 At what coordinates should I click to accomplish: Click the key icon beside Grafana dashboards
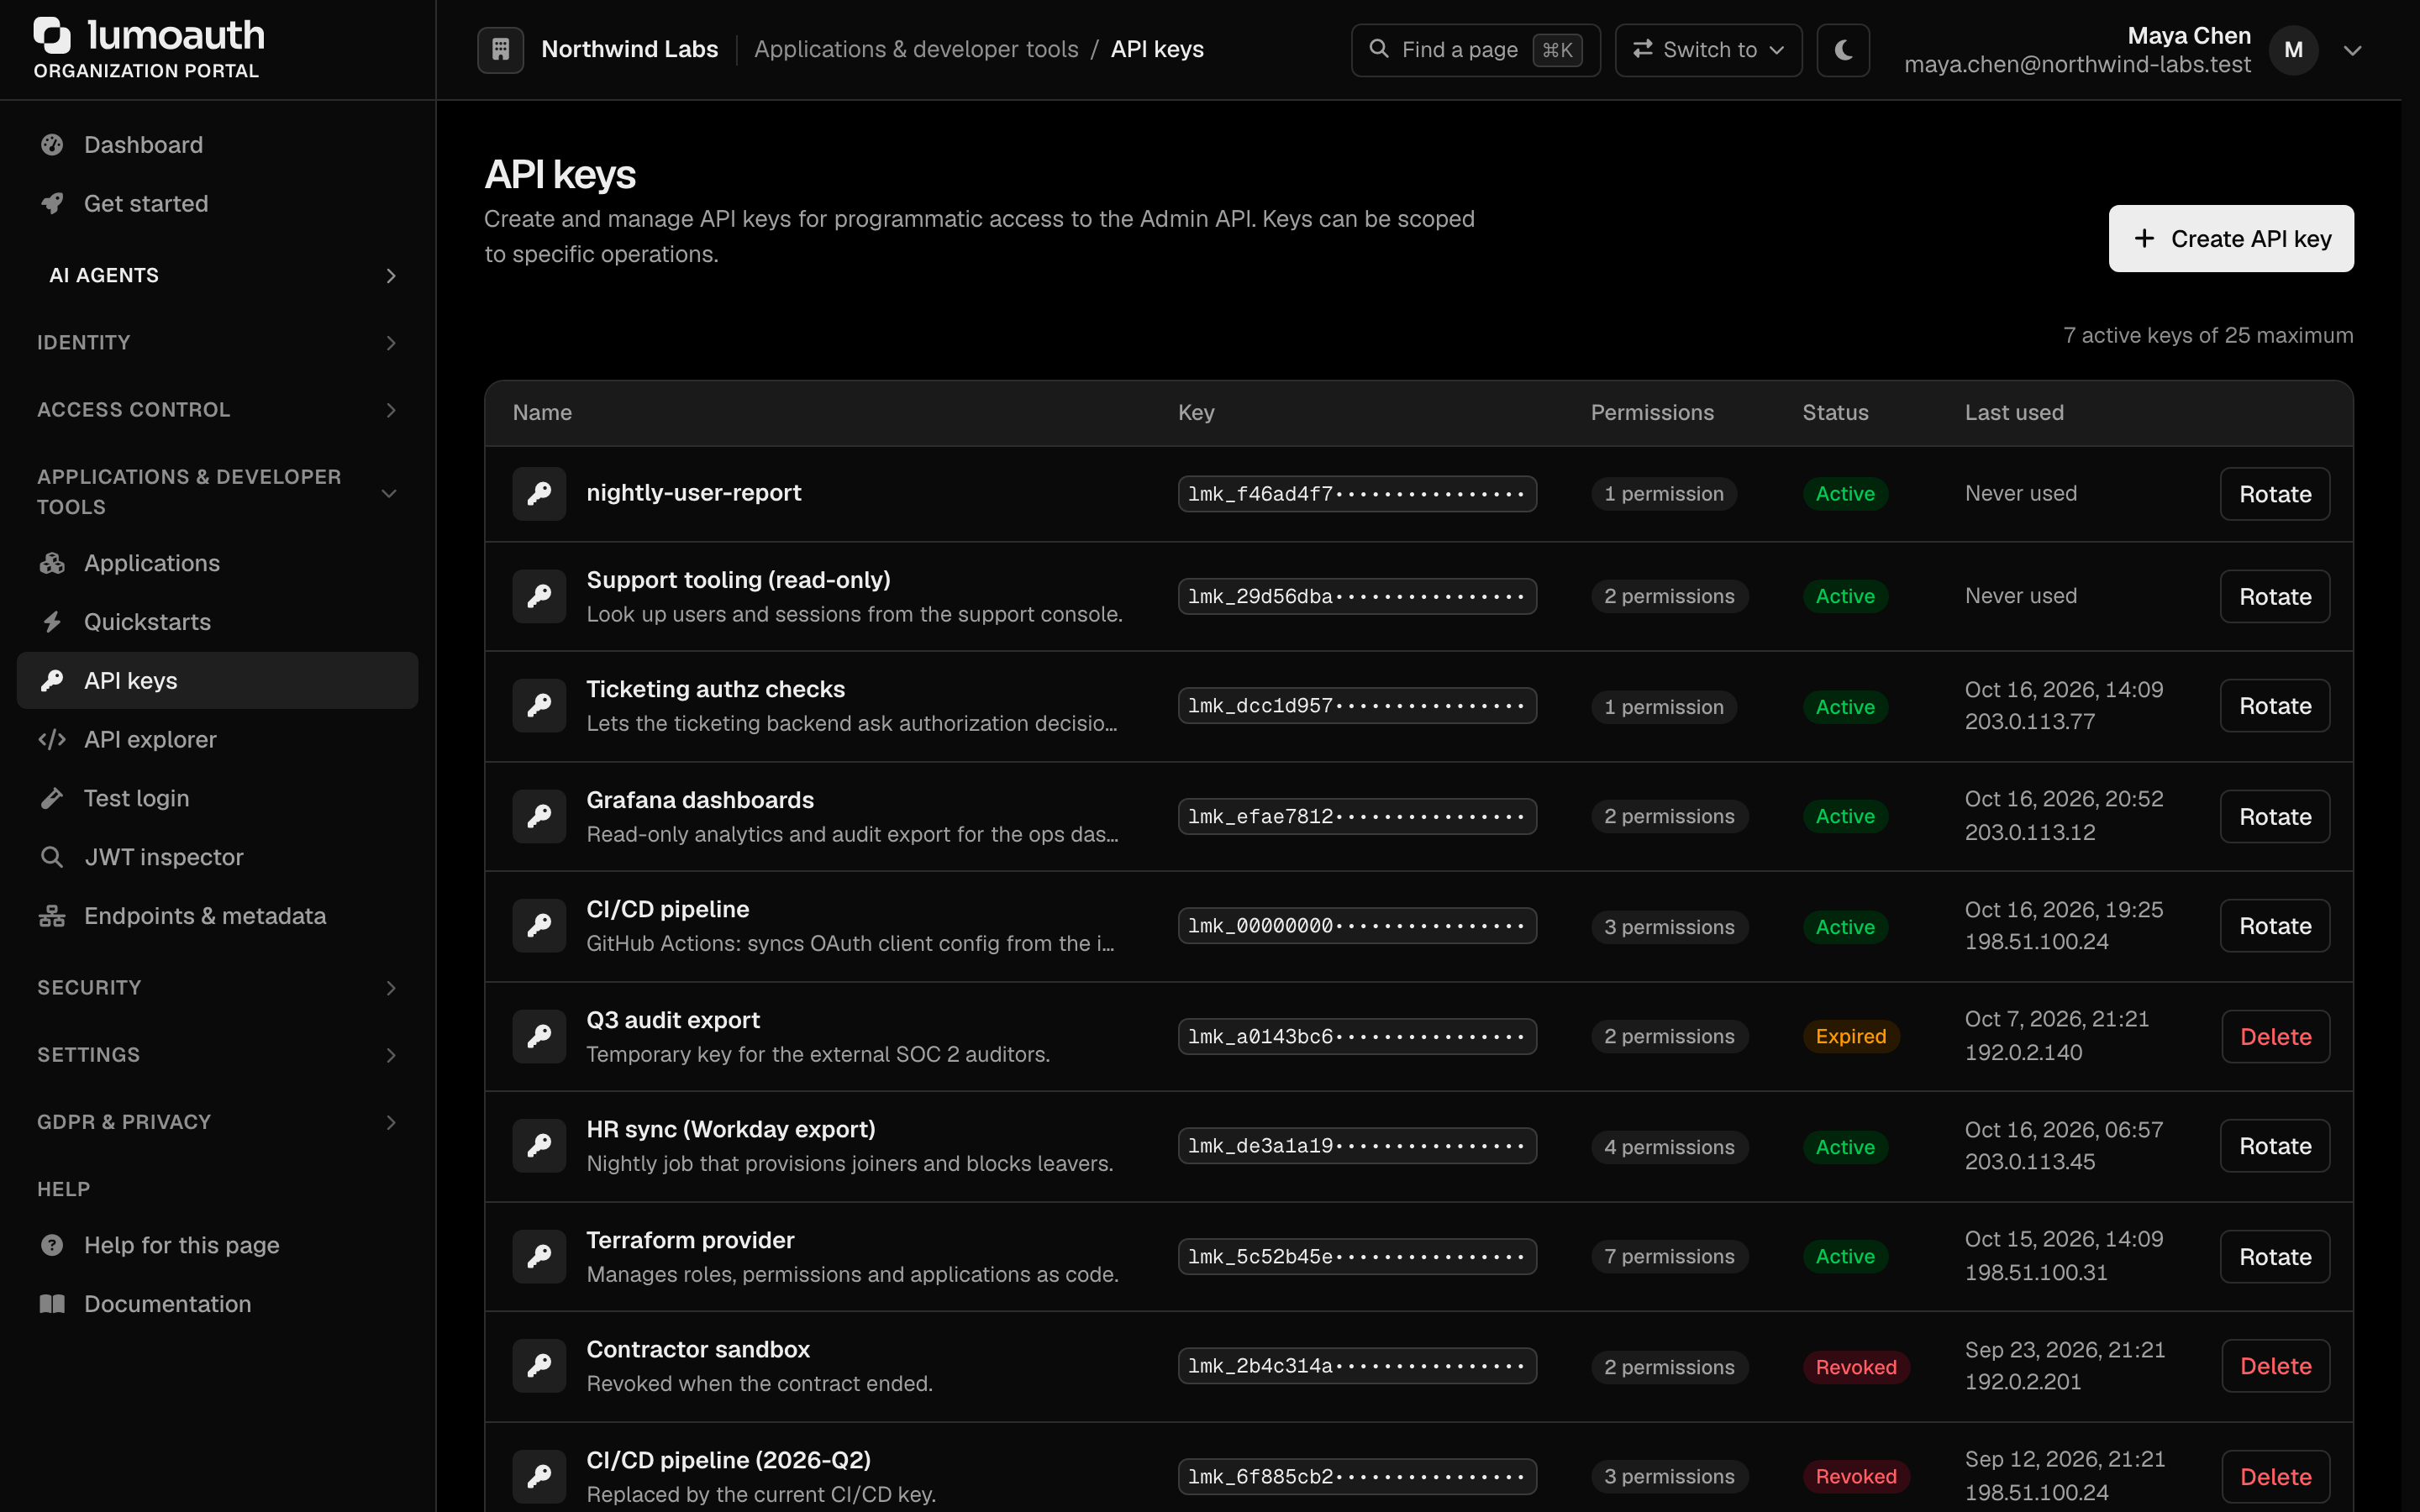click(x=539, y=816)
